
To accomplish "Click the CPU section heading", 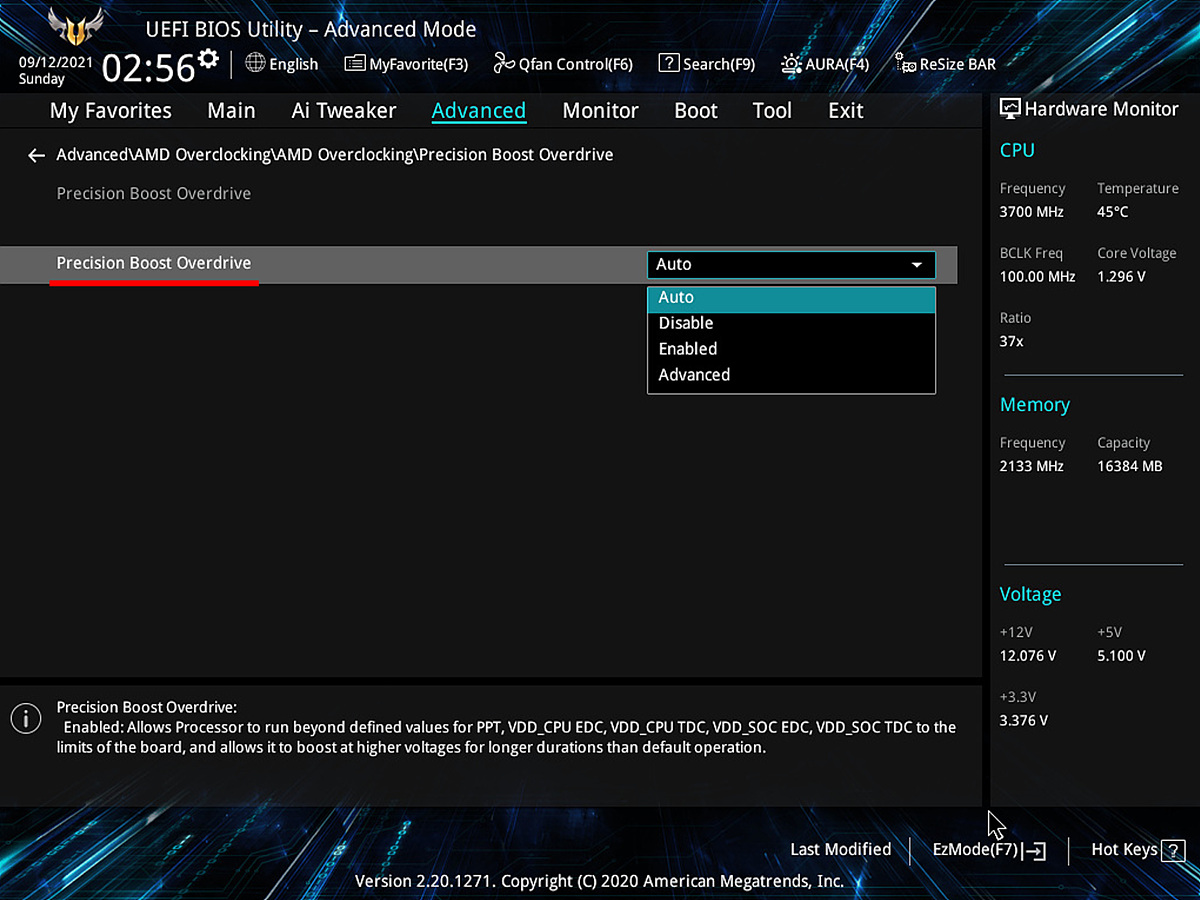I will coord(1017,151).
